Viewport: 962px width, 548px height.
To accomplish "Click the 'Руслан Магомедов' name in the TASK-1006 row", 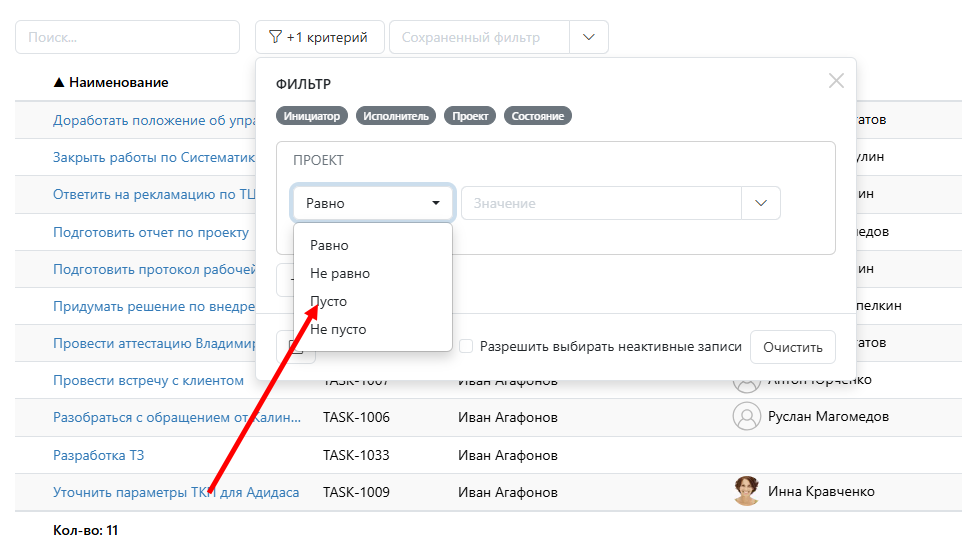I will 828,417.
